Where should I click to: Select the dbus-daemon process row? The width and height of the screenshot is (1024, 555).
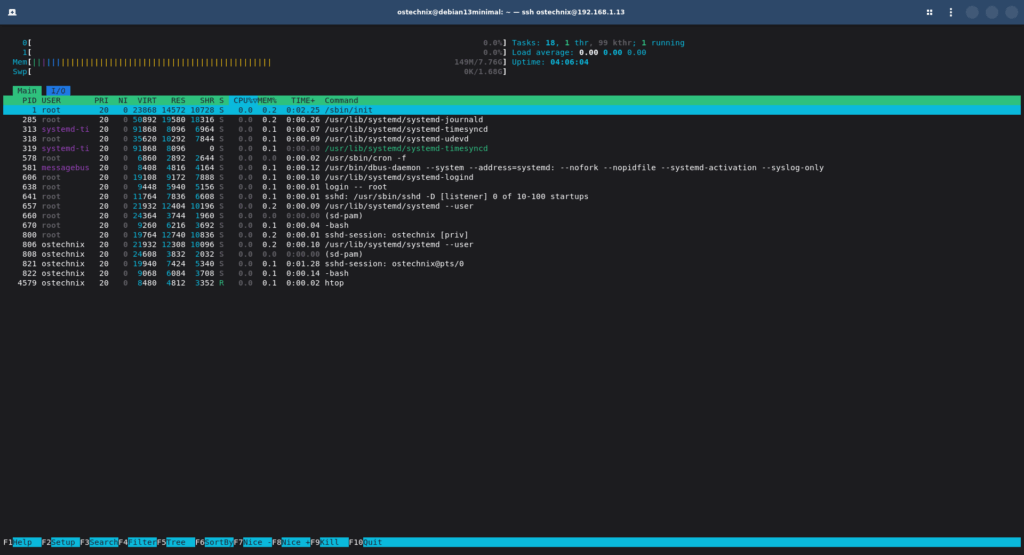pyautogui.click(x=512, y=168)
